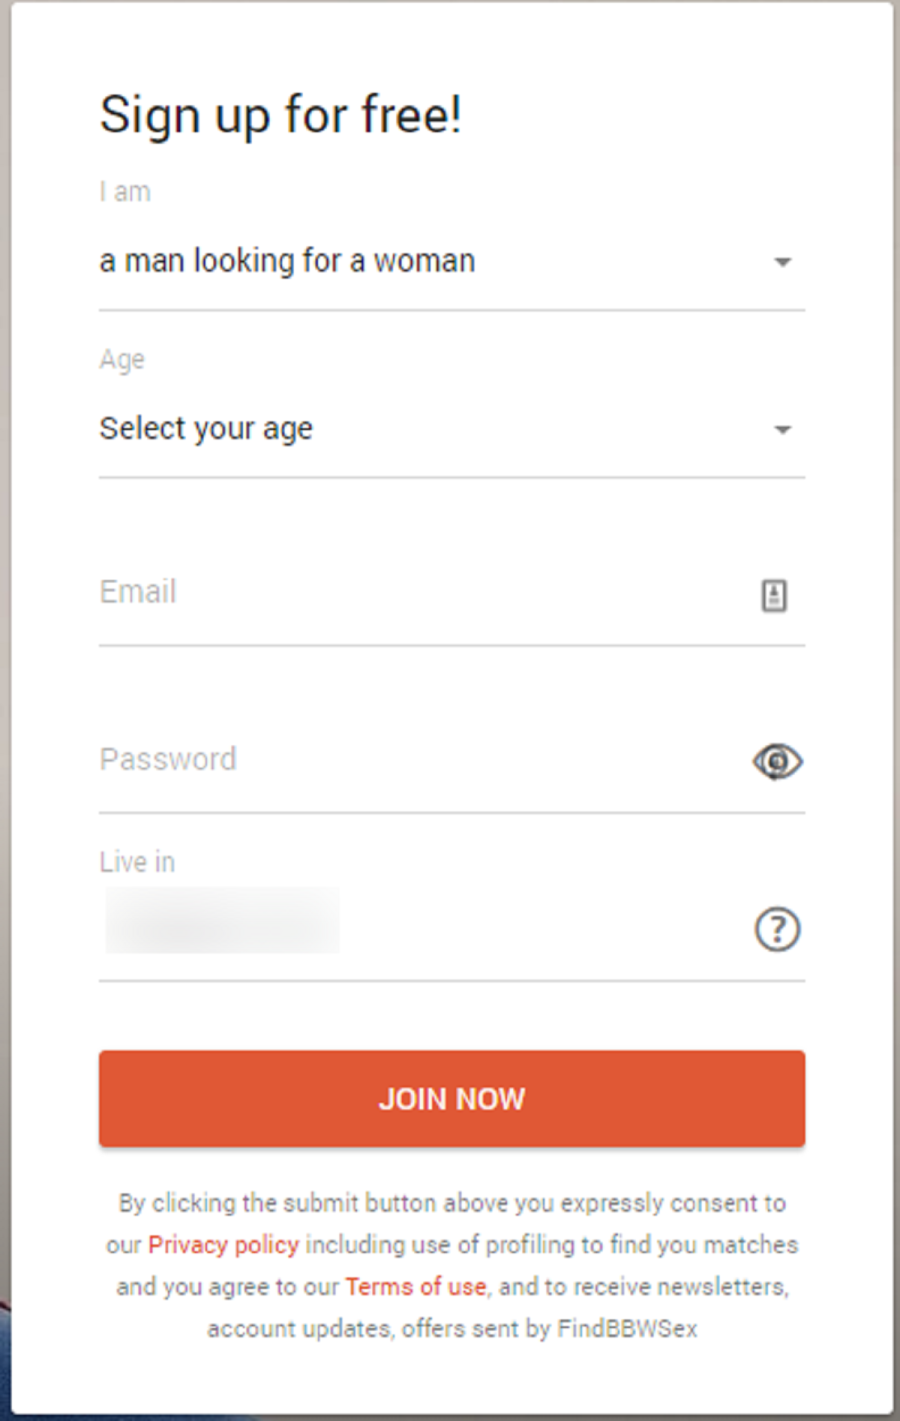Click the 'I am' field label
Viewport: 900px width, 1421px height.
coord(125,191)
